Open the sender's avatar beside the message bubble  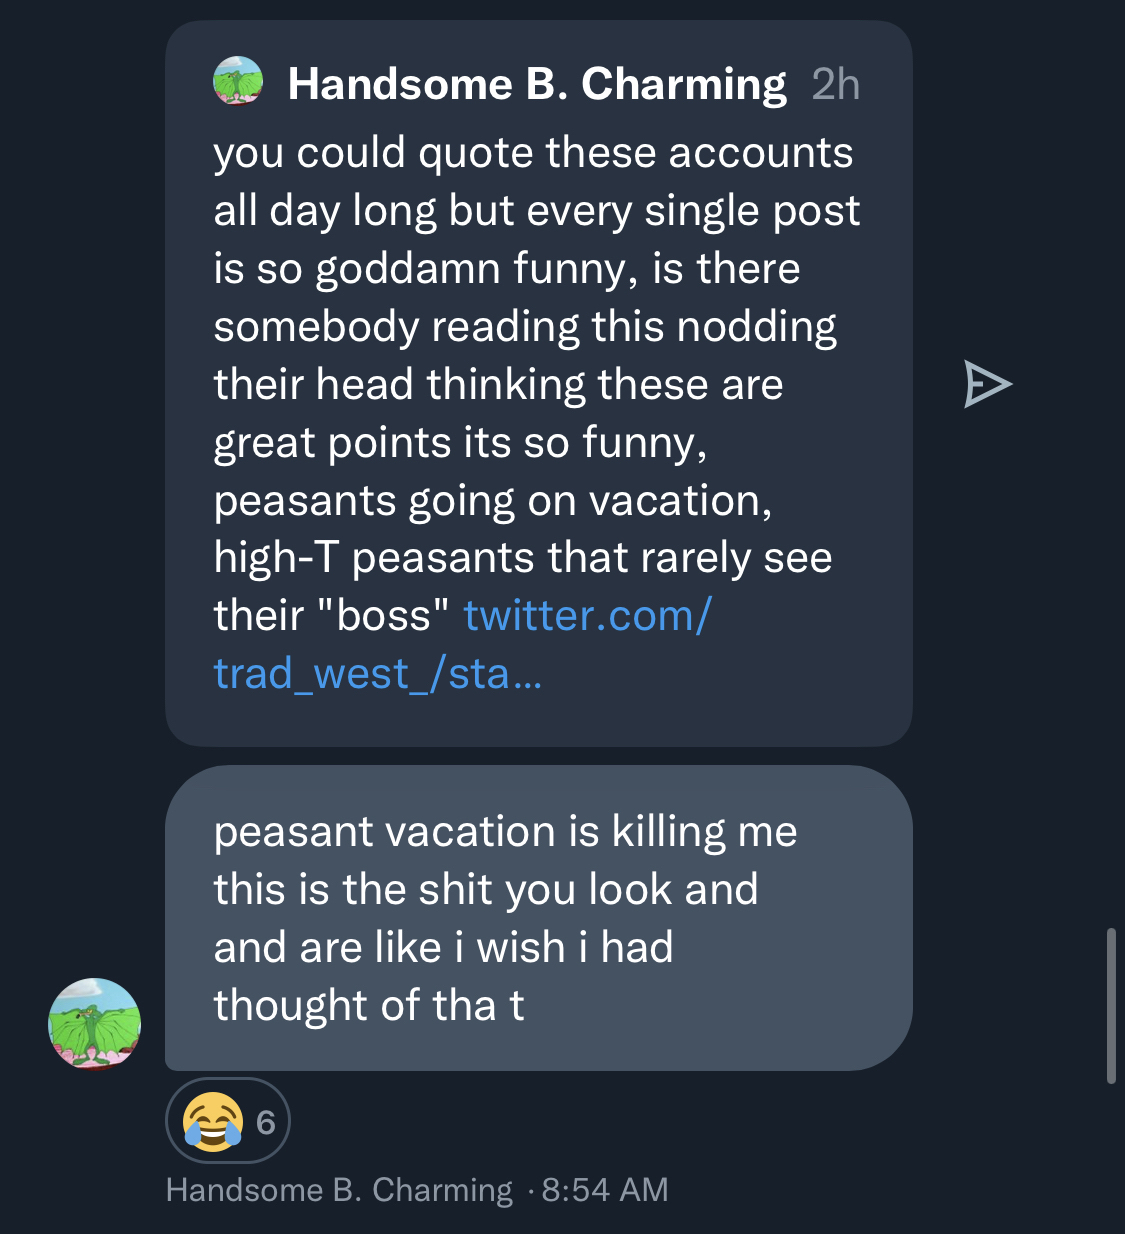(x=95, y=1024)
